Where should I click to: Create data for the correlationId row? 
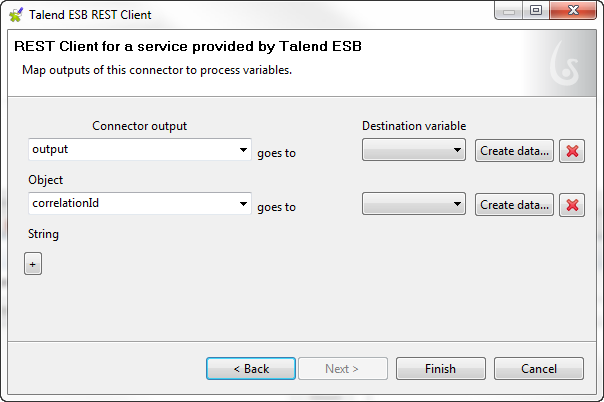pos(514,205)
